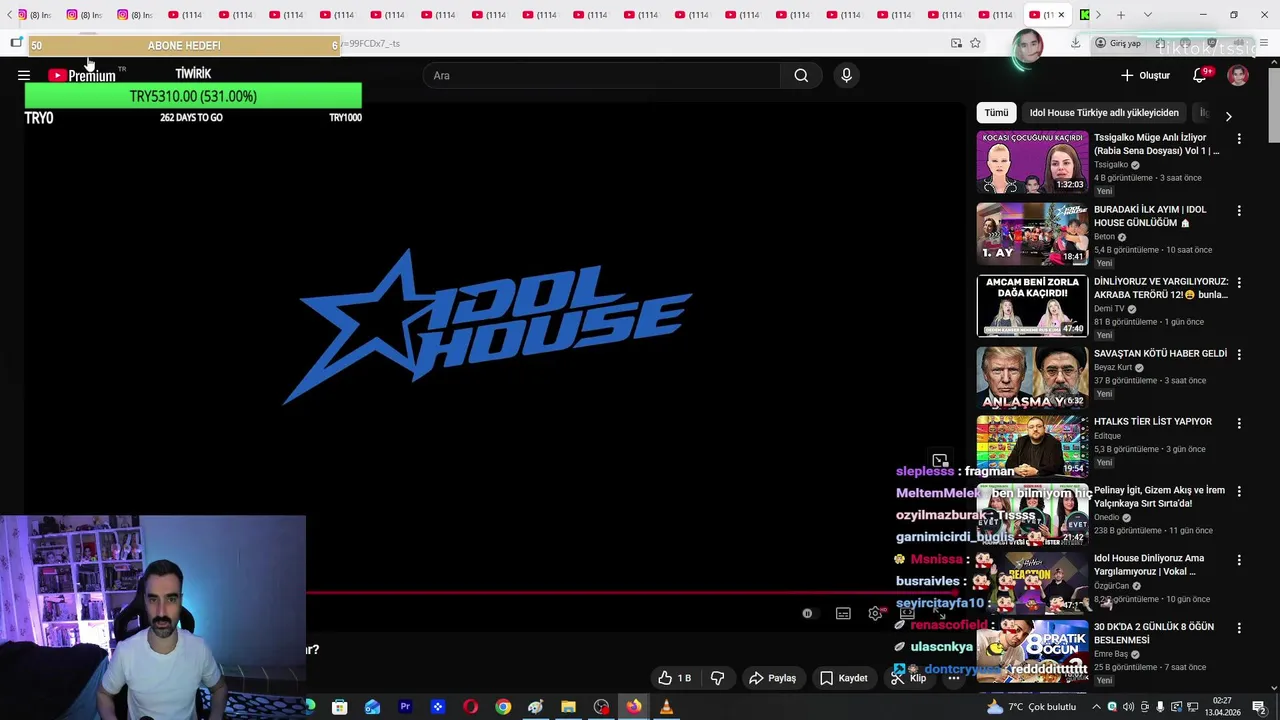The image size is (1280, 720).
Task: Open the YouTube hamburger guide menu
Action: (x=24, y=75)
